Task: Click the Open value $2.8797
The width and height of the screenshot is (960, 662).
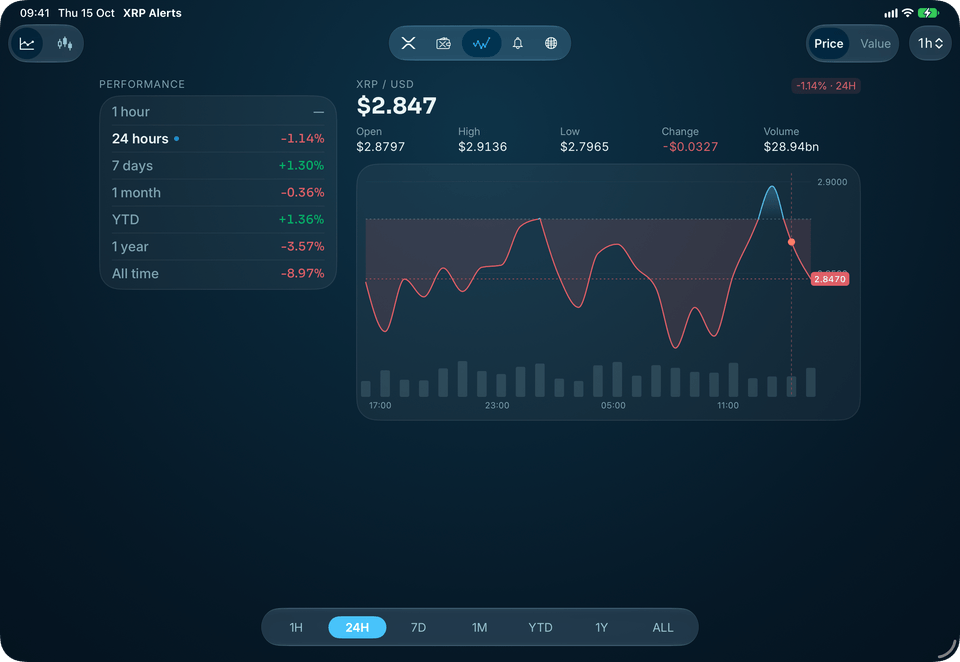Action: 380,146
